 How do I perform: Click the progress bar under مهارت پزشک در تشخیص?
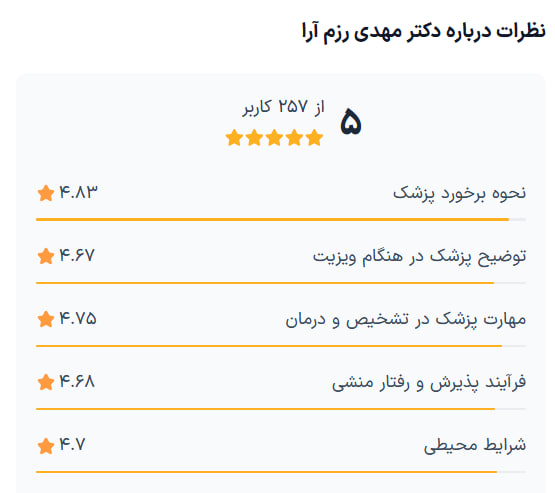281,346
